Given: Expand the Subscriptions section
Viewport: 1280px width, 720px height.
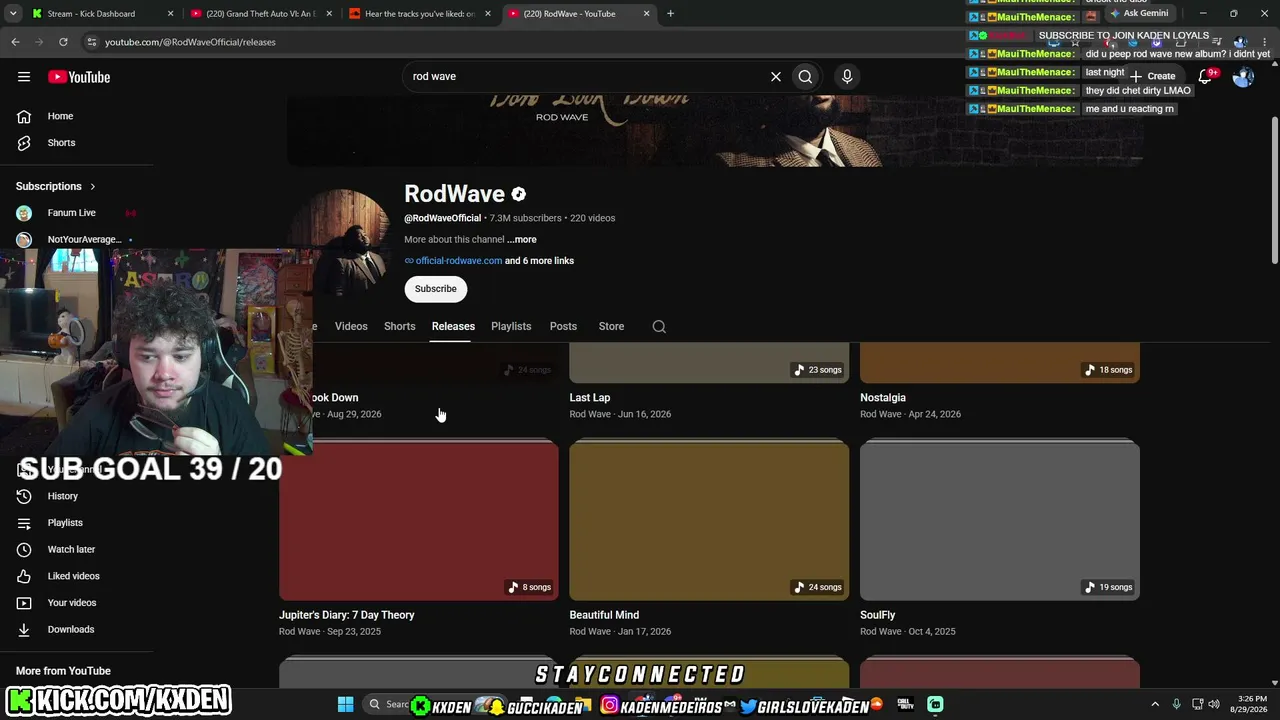Looking at the screenshot, I should pyautogui.click(x=56, y=186).
